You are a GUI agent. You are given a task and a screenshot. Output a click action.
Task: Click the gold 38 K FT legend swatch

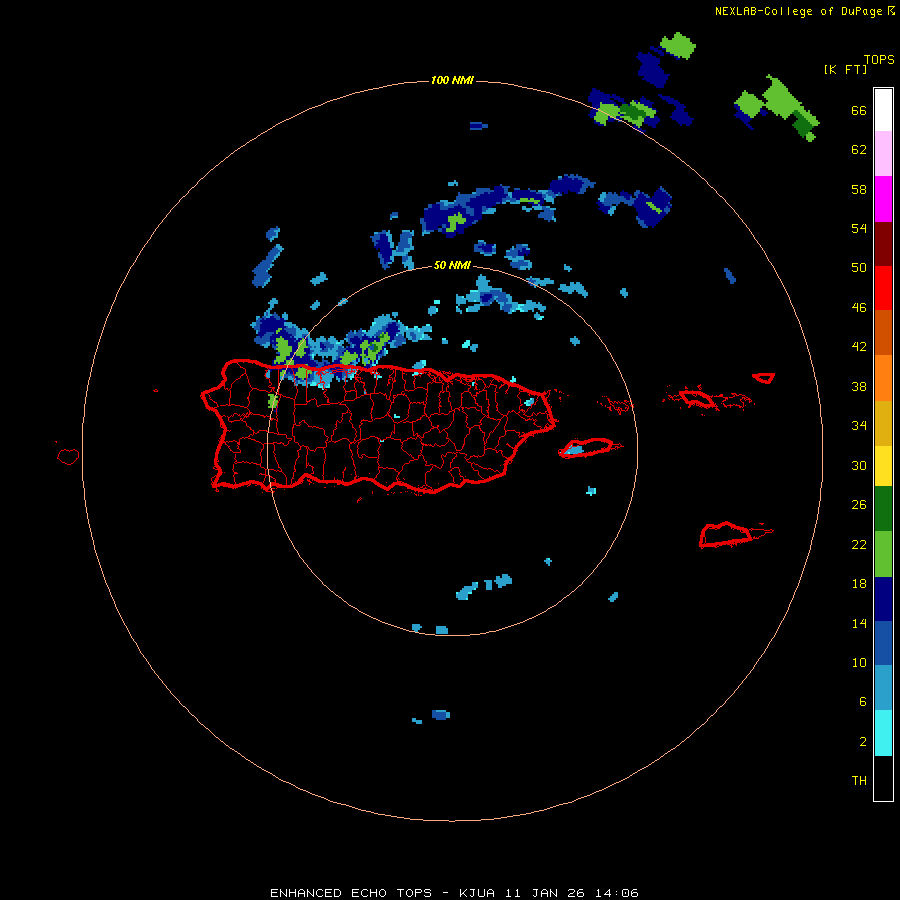pyautogui.click(x=883, y=423)
